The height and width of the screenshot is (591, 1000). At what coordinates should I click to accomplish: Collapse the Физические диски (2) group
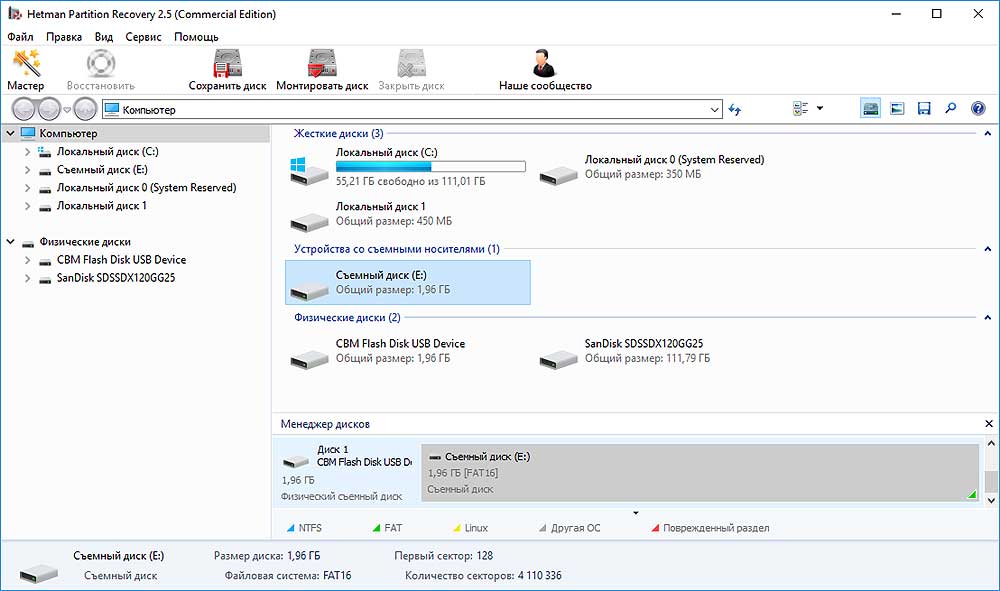pyautogui.click(x=987, y=317)
